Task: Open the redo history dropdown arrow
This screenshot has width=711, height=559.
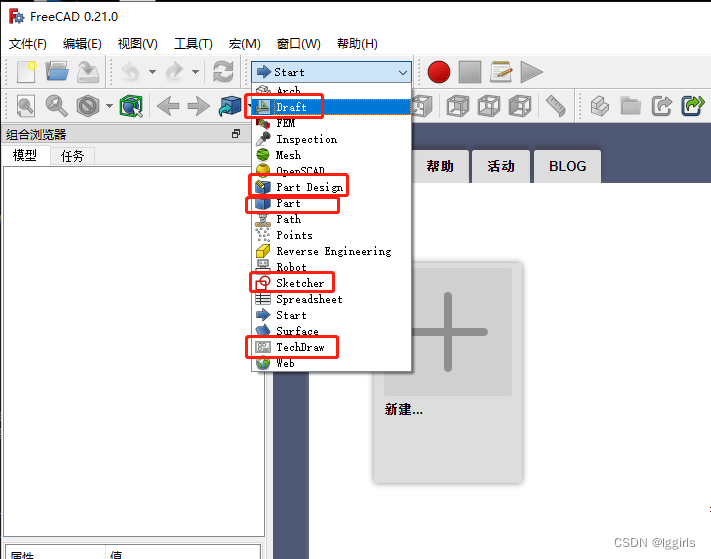Action: click(x=195, y=72)
